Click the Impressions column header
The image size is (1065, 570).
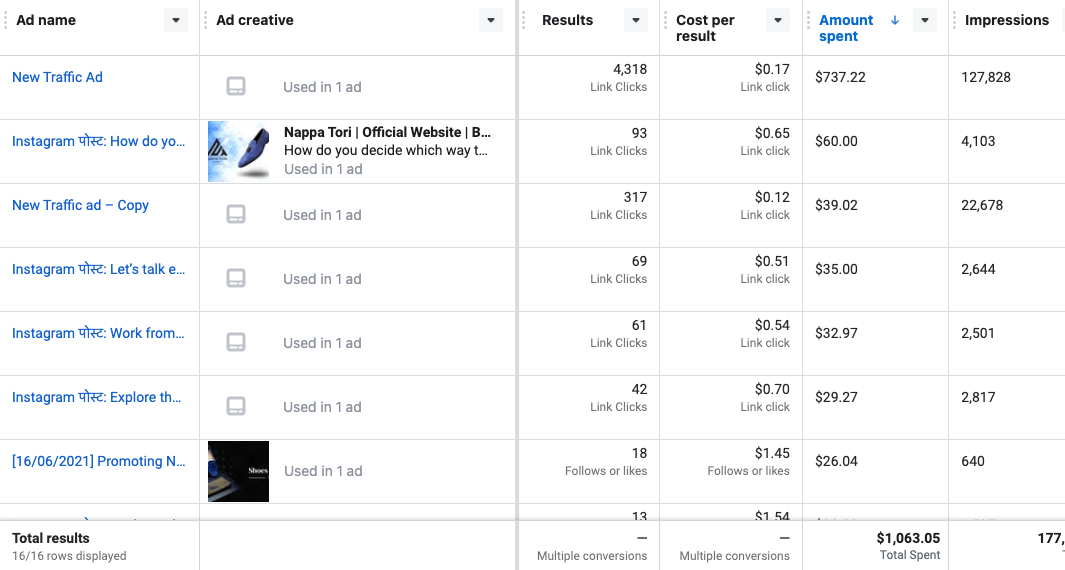1007,20
